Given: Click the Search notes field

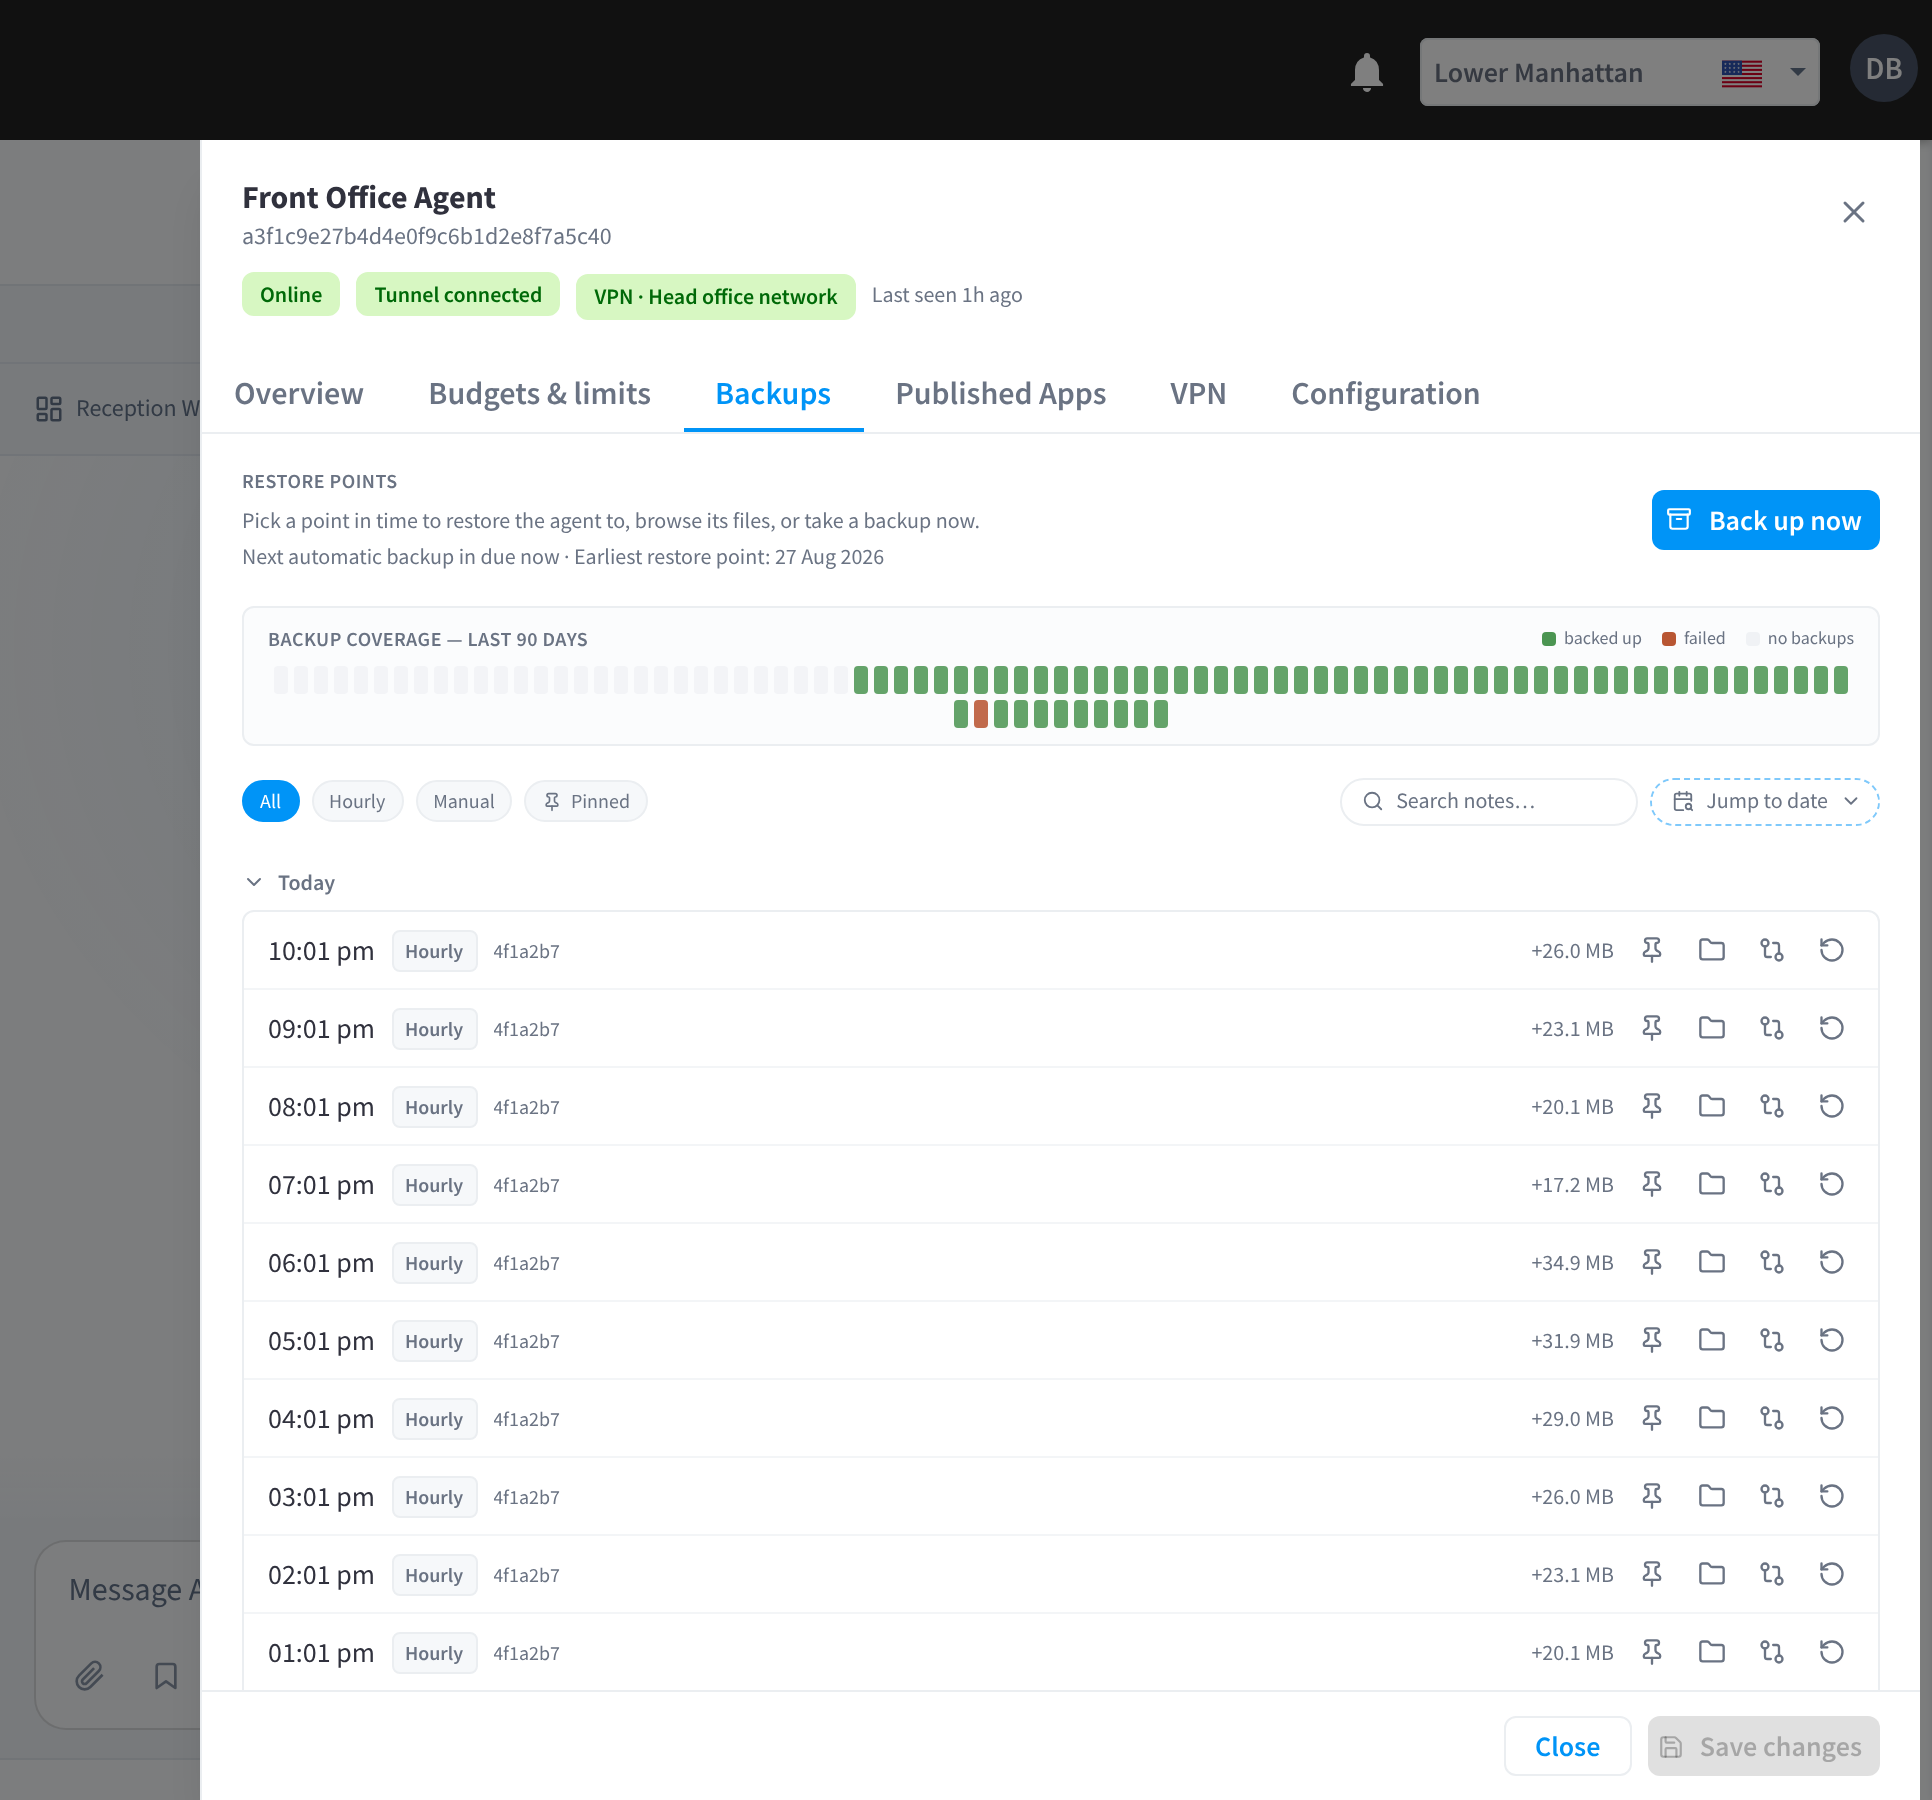Looking at the screenshot, I should click(x=1488, y=801).
